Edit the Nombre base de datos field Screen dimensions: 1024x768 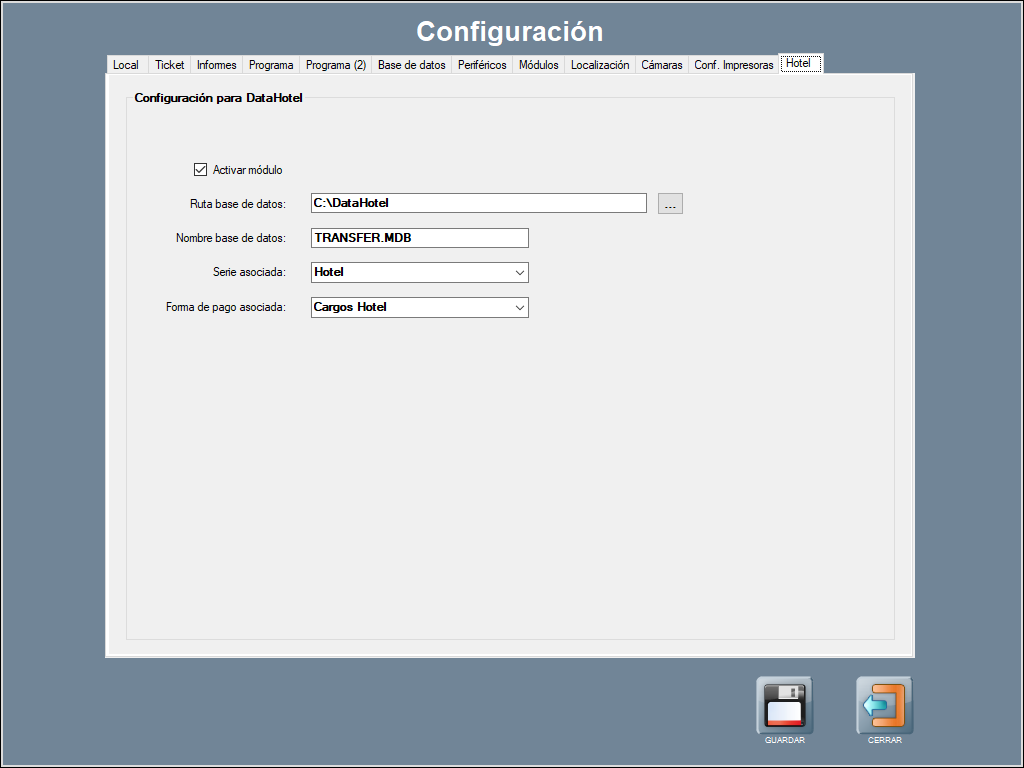coord(419,238)
